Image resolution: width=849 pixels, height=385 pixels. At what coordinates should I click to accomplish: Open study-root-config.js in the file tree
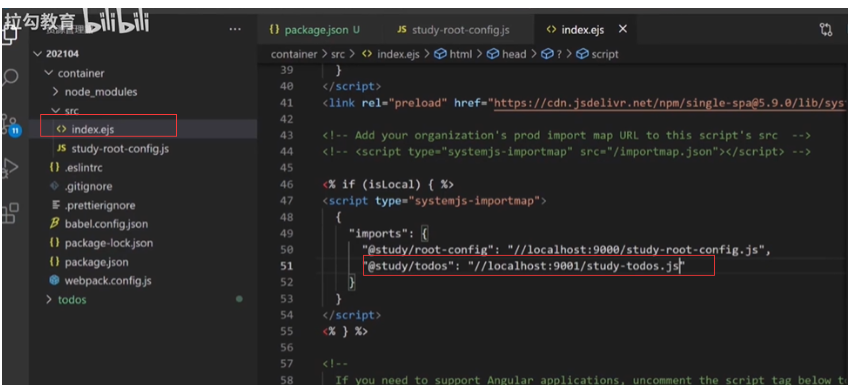coord(120,148)
